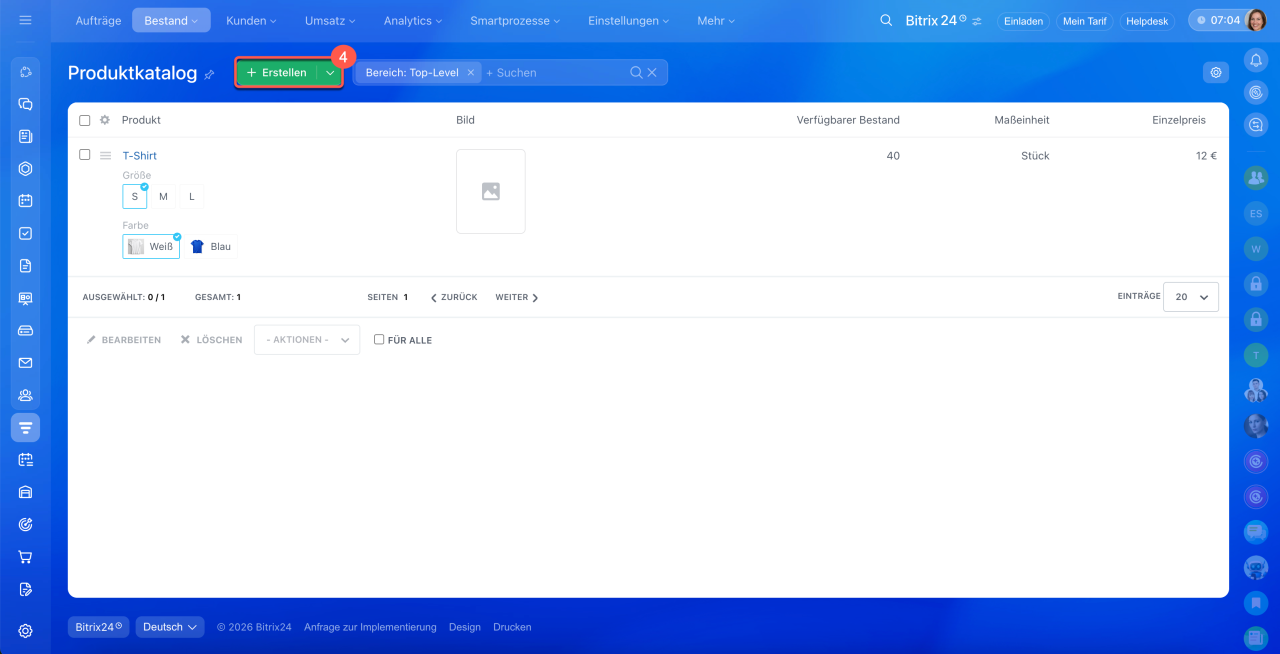Focus the Suchen filter input field
The image size is (1280, 654).
[x=554, y=73]
